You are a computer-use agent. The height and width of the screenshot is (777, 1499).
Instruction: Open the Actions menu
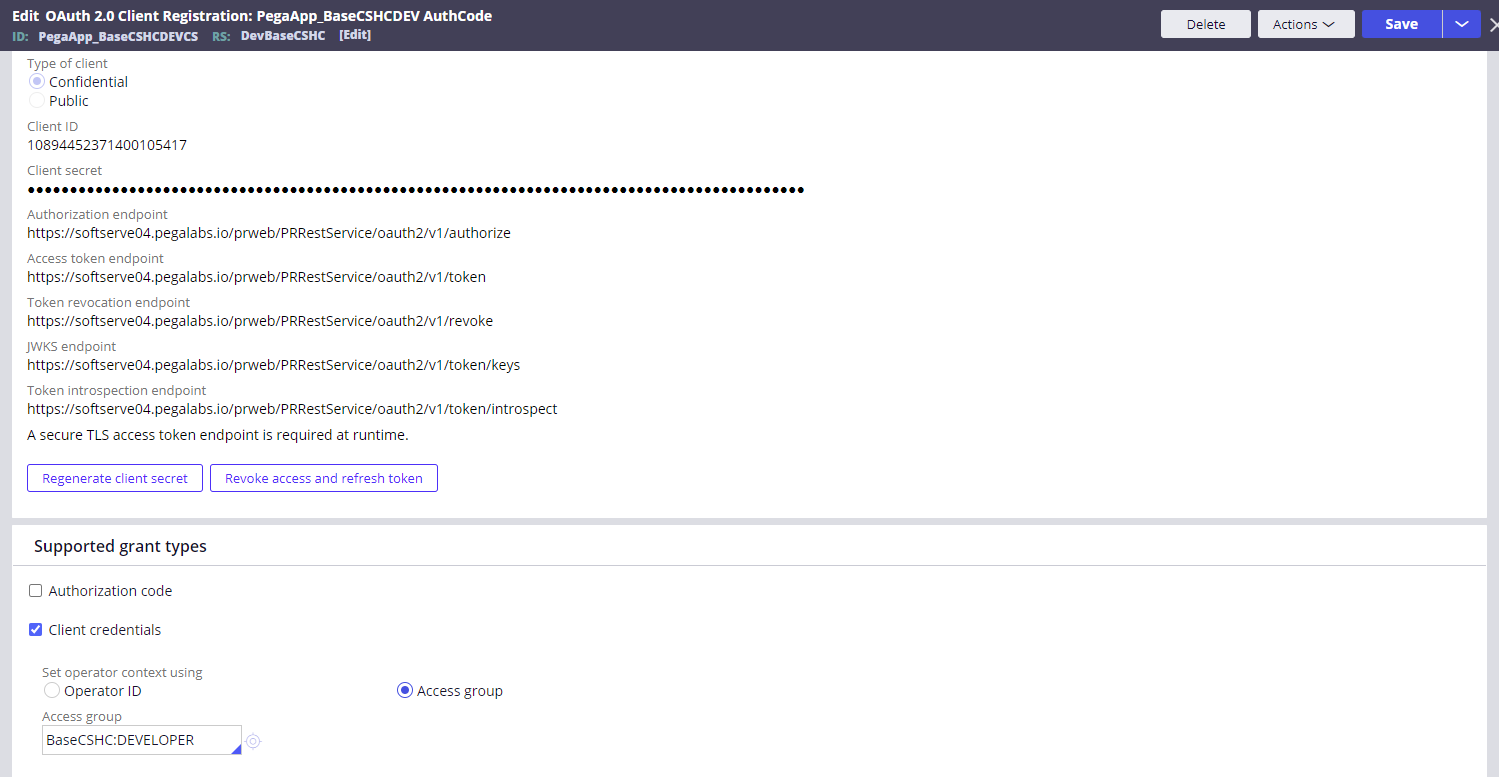[1305, 24]
